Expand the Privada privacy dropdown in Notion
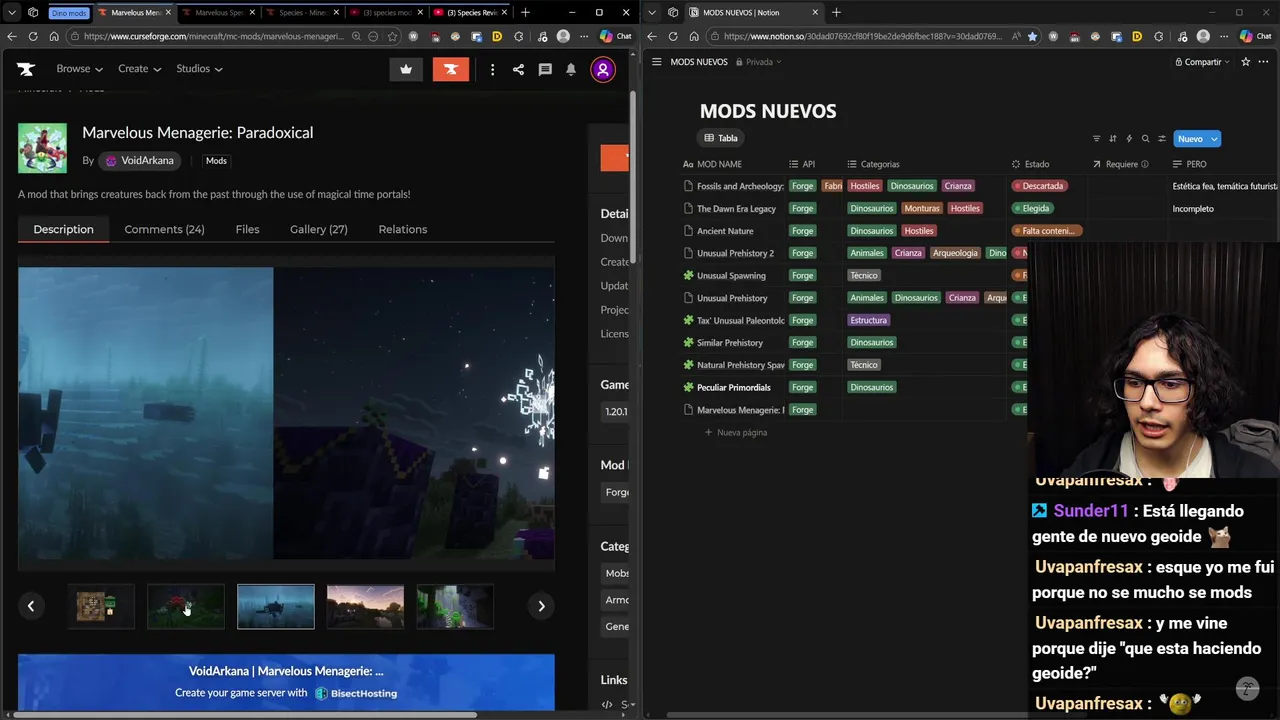Image resolution: width=1280 pixels, height=720 pixels. [759, 62]
